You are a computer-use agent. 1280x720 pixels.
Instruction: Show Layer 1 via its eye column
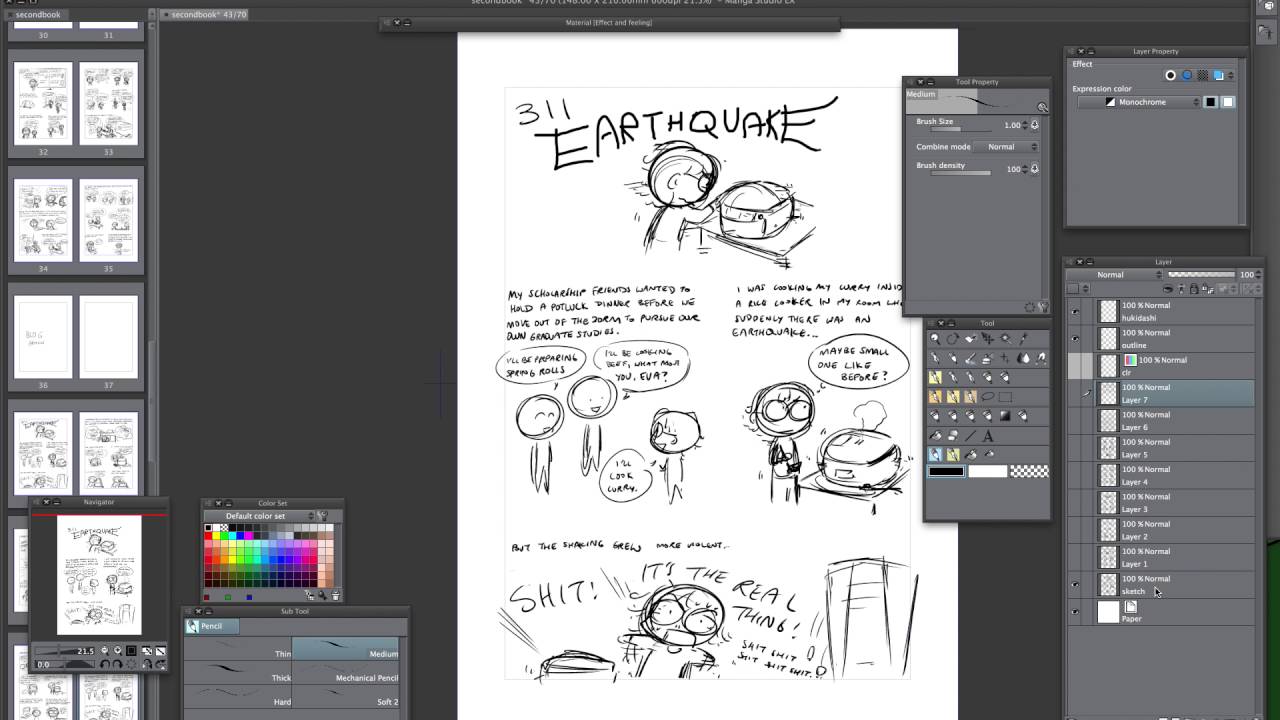click(1075, 557)
